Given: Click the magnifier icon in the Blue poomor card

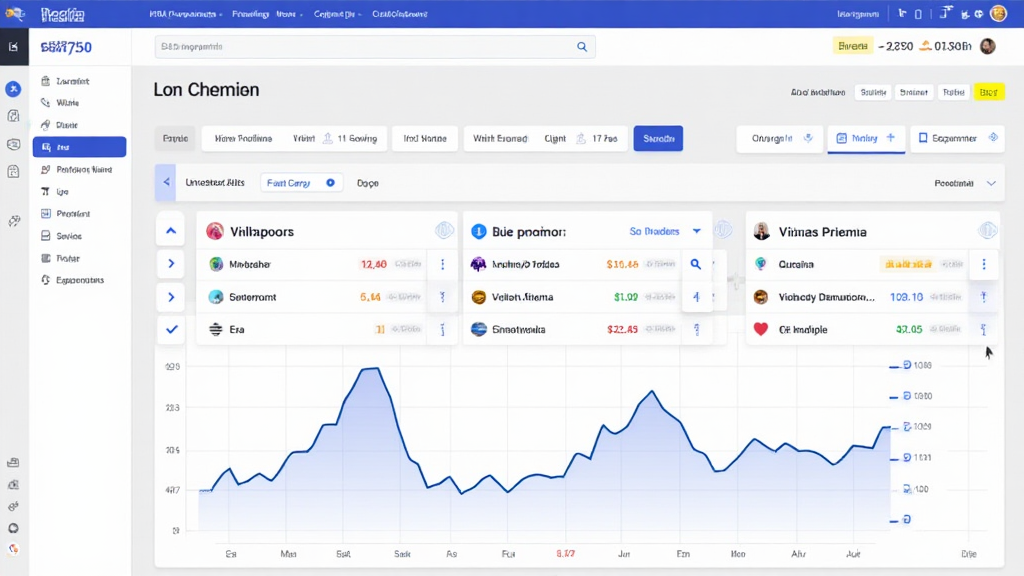Looking at the screenshot, I should coord(696,265).
